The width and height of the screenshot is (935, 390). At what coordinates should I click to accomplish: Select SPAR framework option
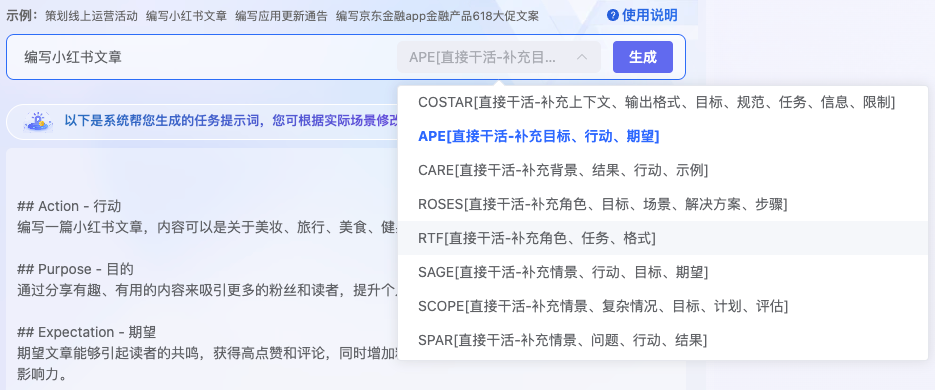tap(662, 341)
